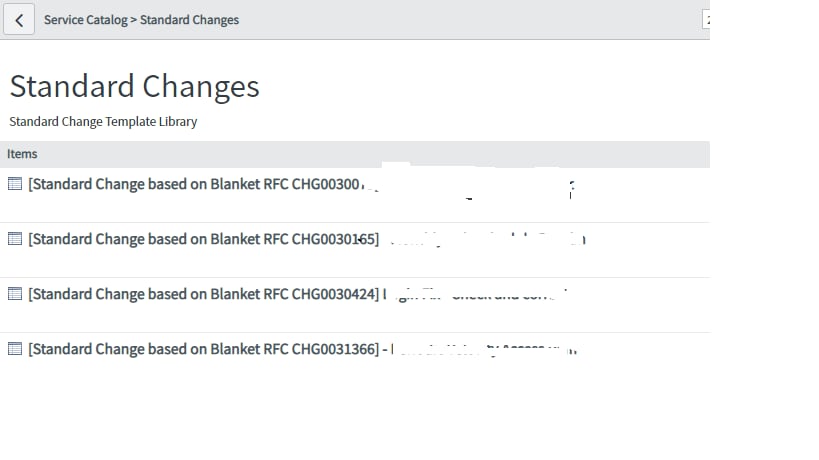
Task: Click the > separator in the breadcrumb
Action: (x=134, y=20)
